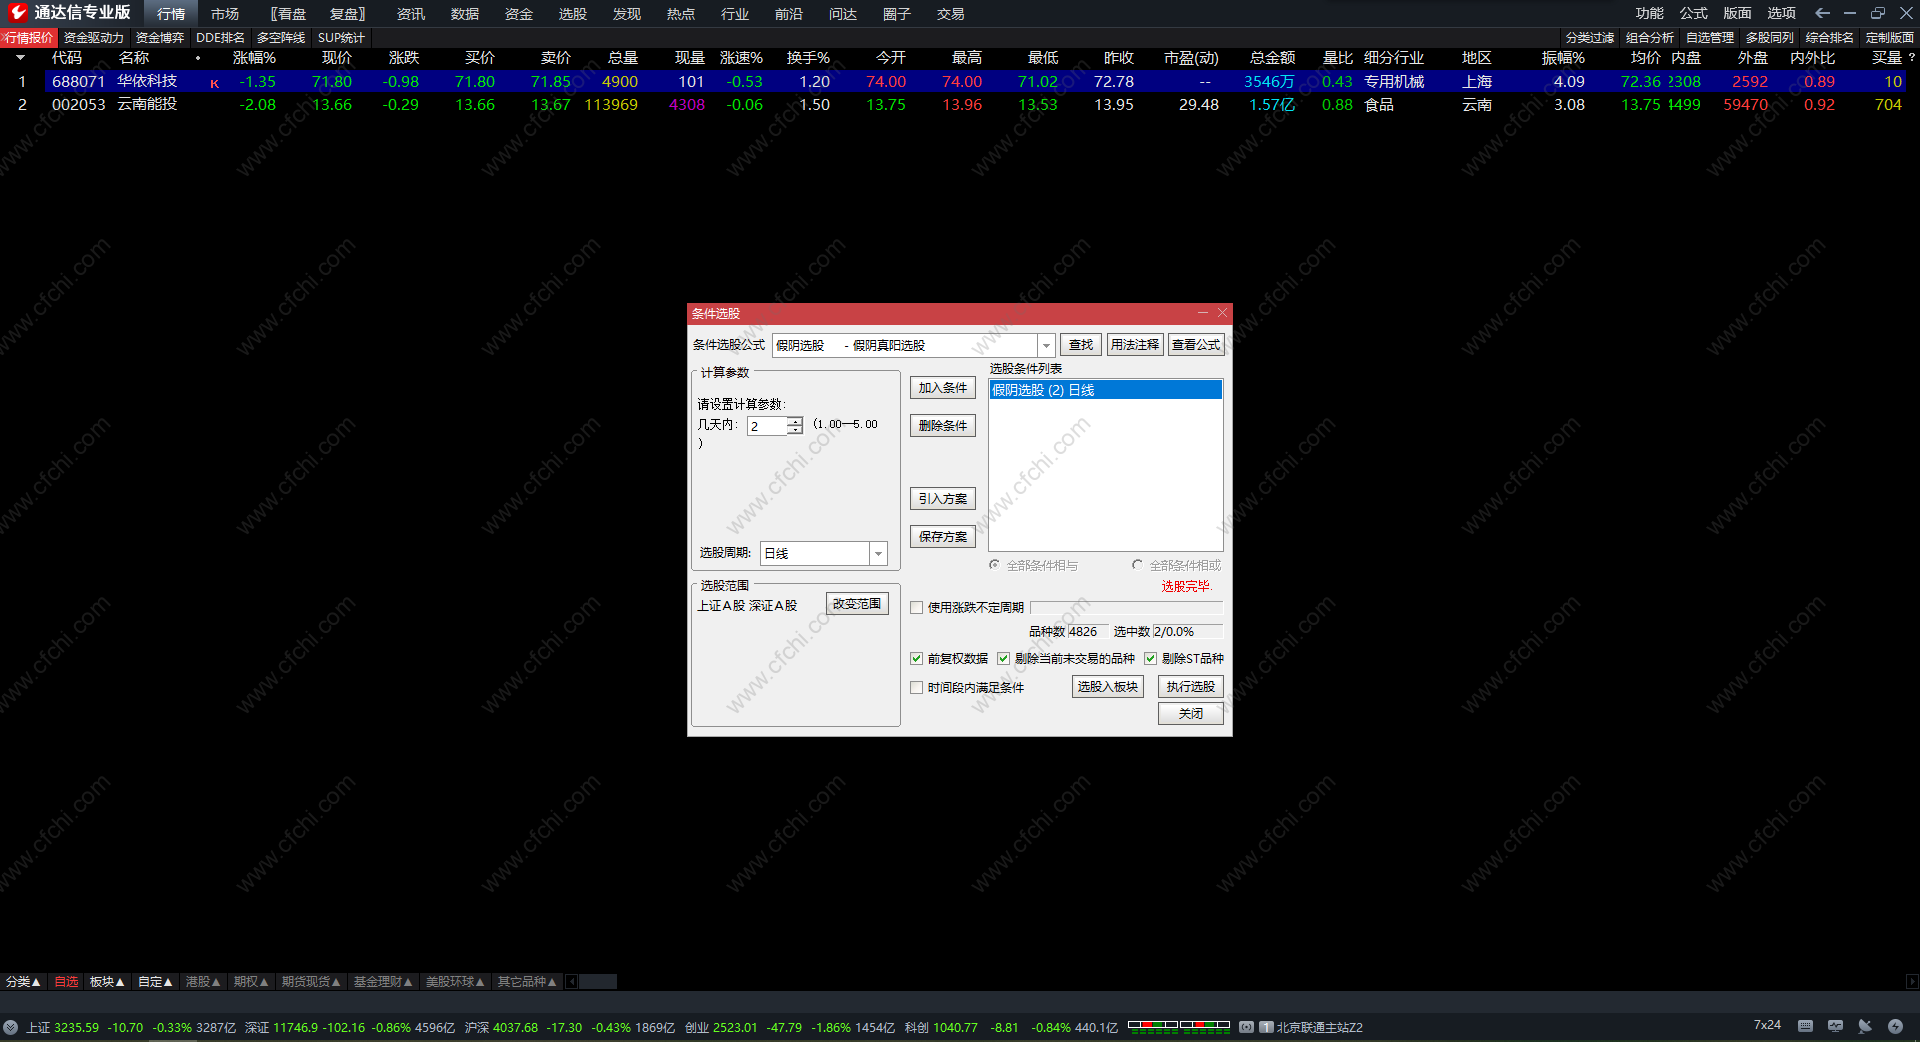Click the satellite dish icon in status bar
The width and height of the screenshot is (1920, 1042).
coord(1865,1026)
